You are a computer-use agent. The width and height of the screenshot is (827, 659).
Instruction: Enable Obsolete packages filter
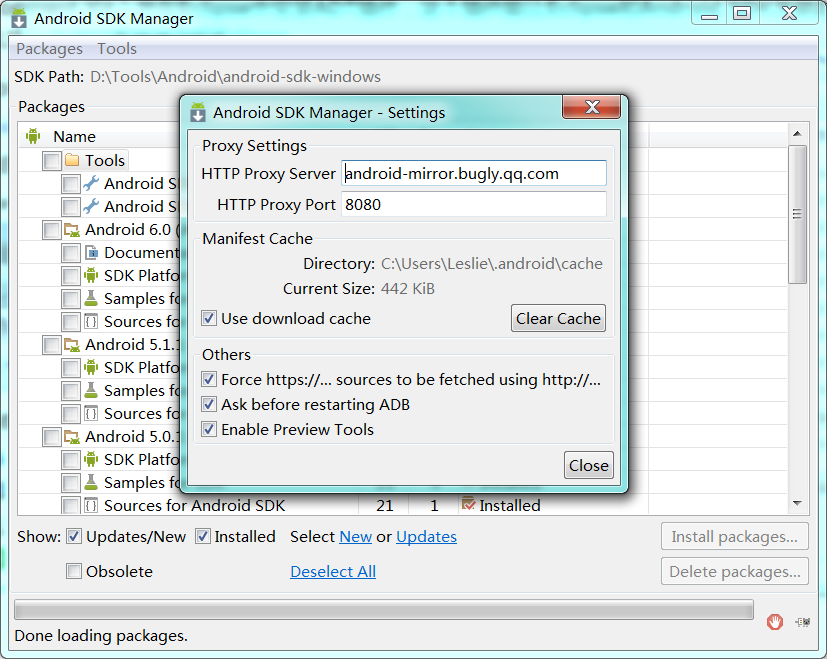click(x=74, y=571)
